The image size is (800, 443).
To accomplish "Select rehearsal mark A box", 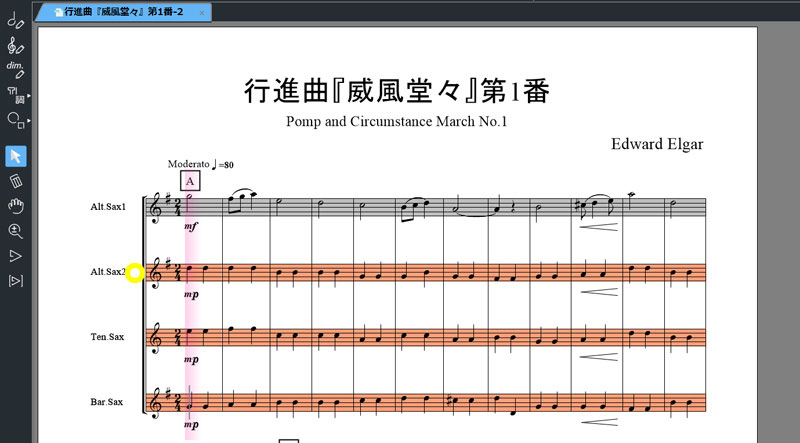I will pos(190,181).
